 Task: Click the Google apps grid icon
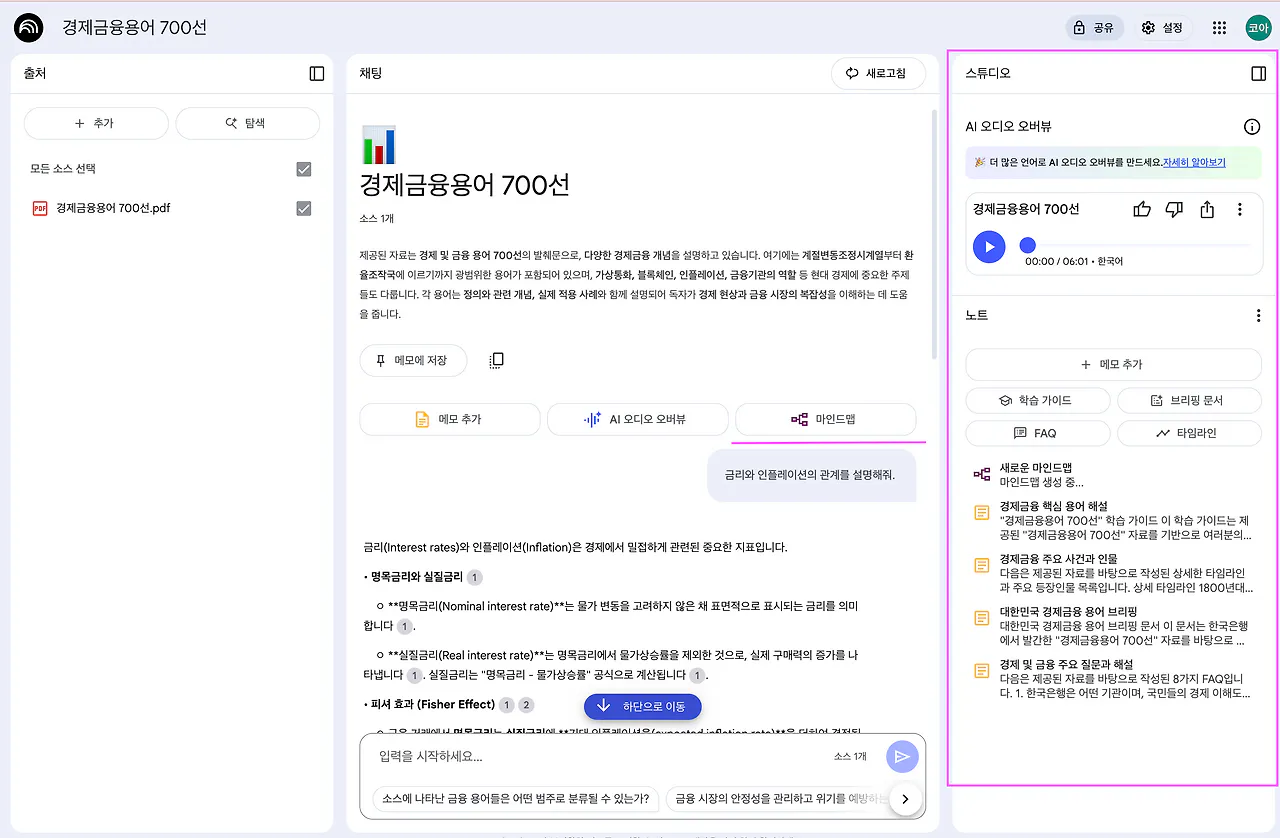(x=1219, y=28)
